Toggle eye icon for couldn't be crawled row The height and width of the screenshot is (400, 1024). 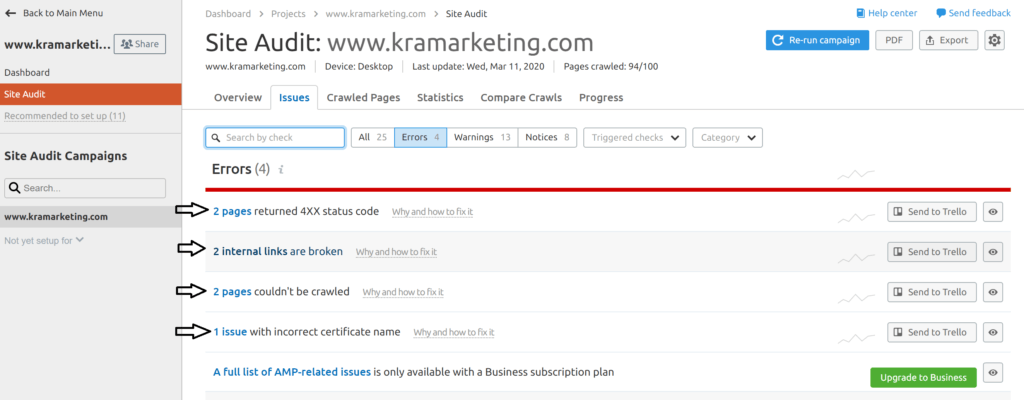993,292
